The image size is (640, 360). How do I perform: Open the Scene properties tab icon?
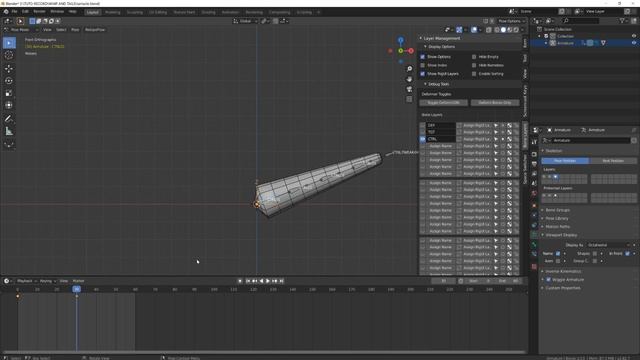pos(534,184)
